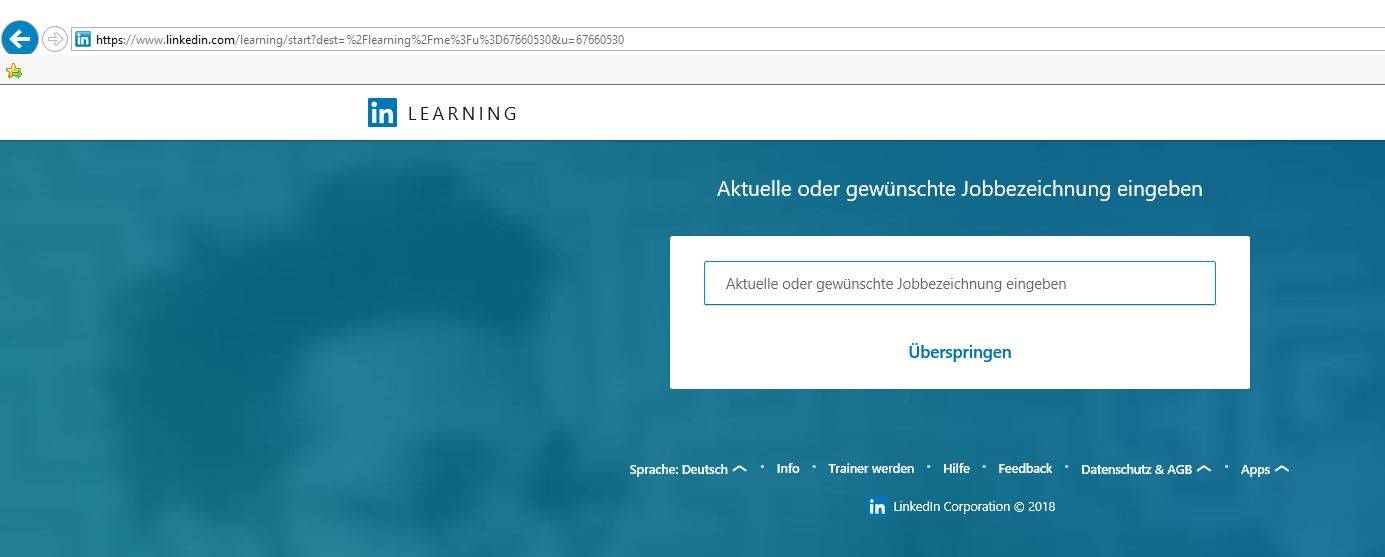This screenshot has height=557, width=1385.
Task: Click the LinkedIn Corporation © 2018 text
Action: (973, 507)
